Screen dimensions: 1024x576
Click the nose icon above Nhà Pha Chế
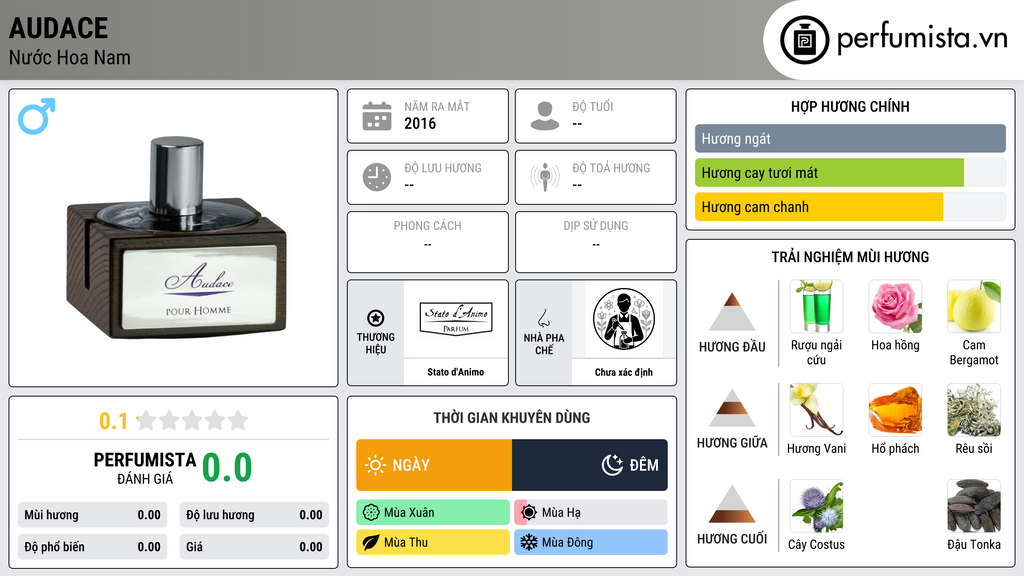(543, 318)
